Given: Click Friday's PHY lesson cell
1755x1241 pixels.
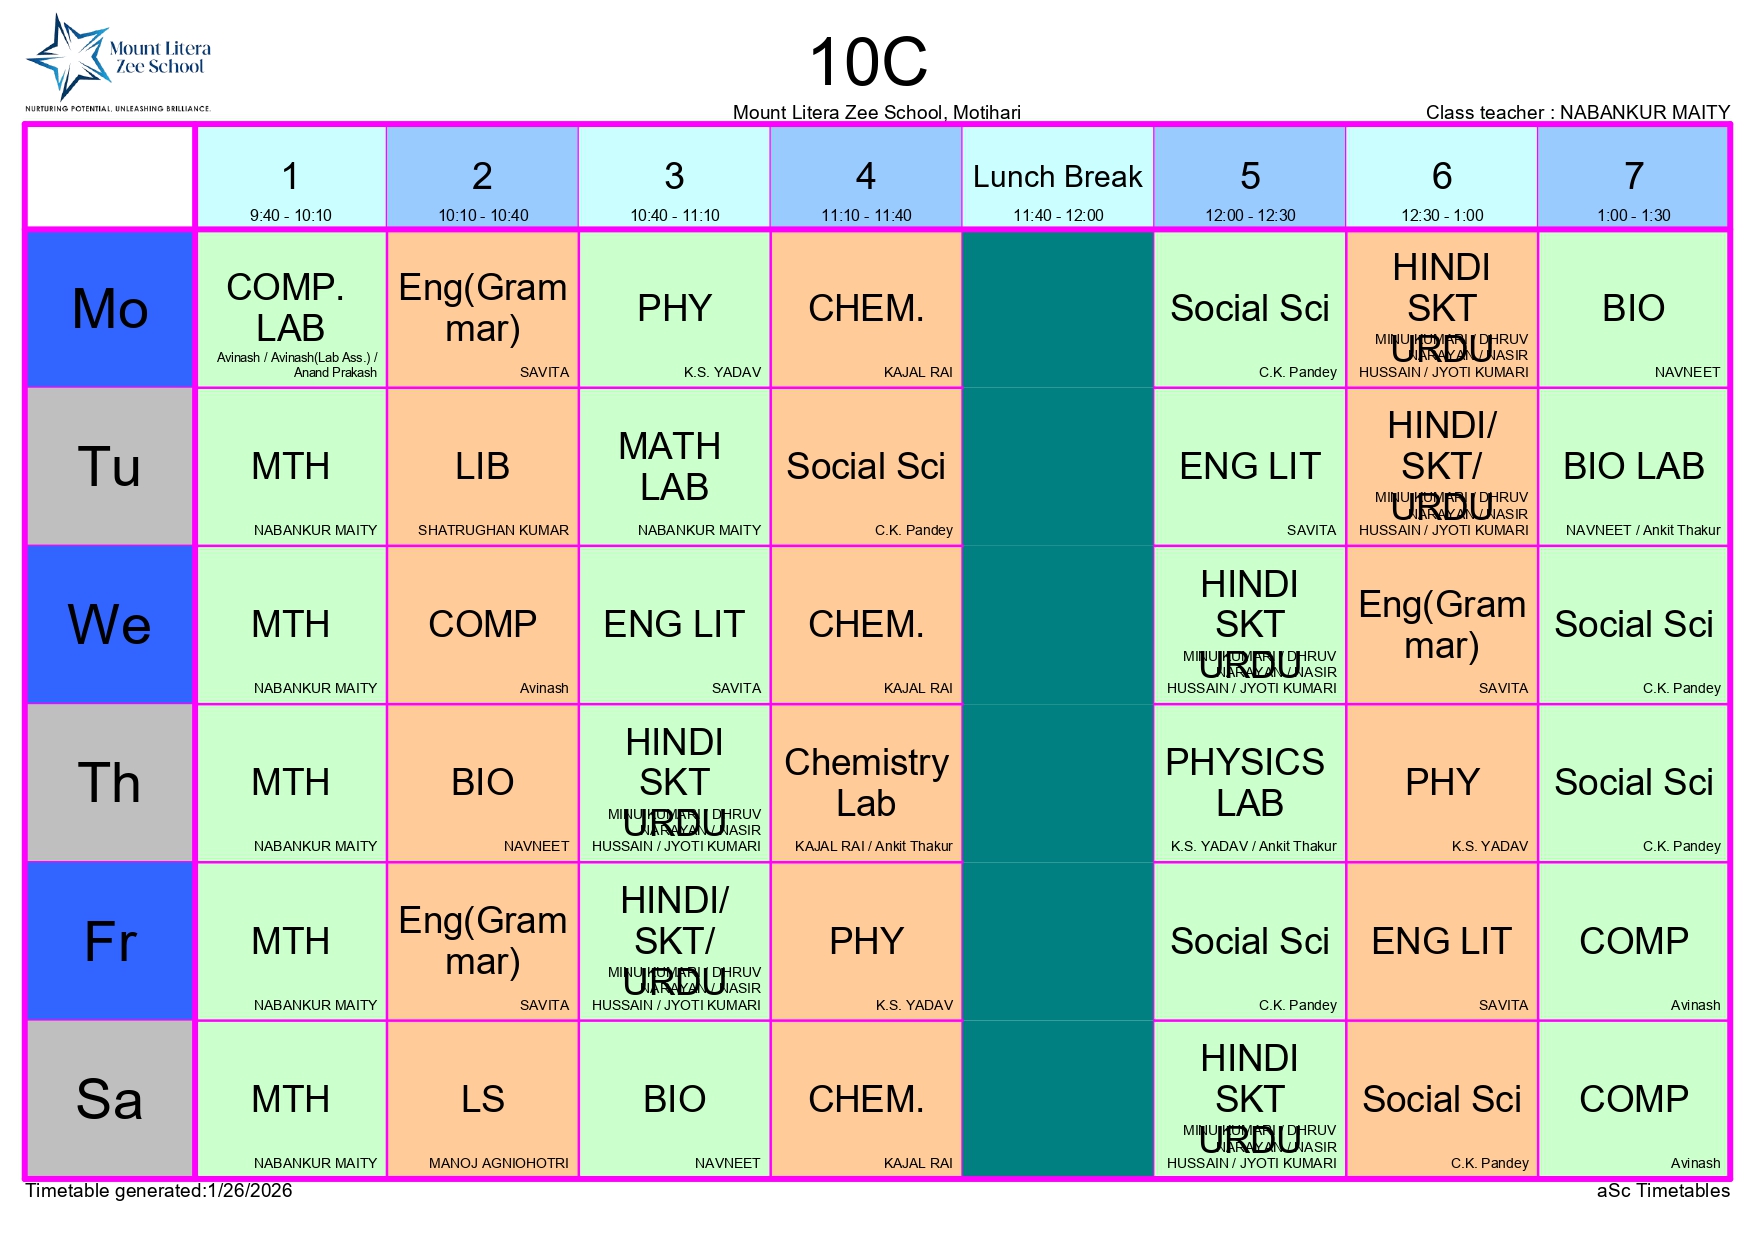Looking at the screenshot, I should tap(866, 941).
